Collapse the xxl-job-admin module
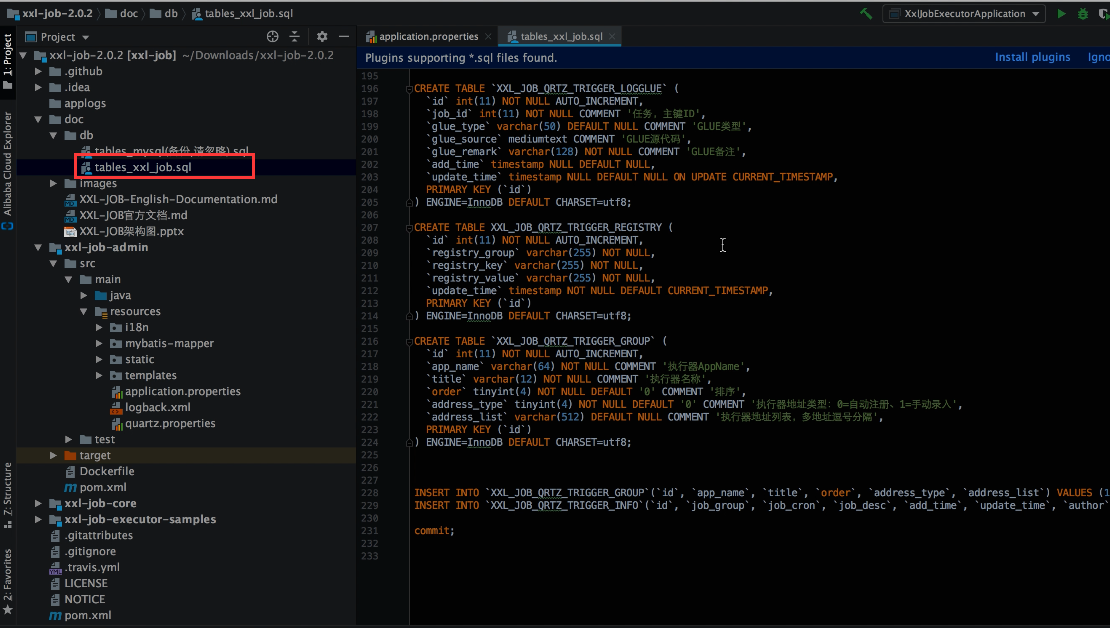The image size is (1110, 628). pos(39,247)
